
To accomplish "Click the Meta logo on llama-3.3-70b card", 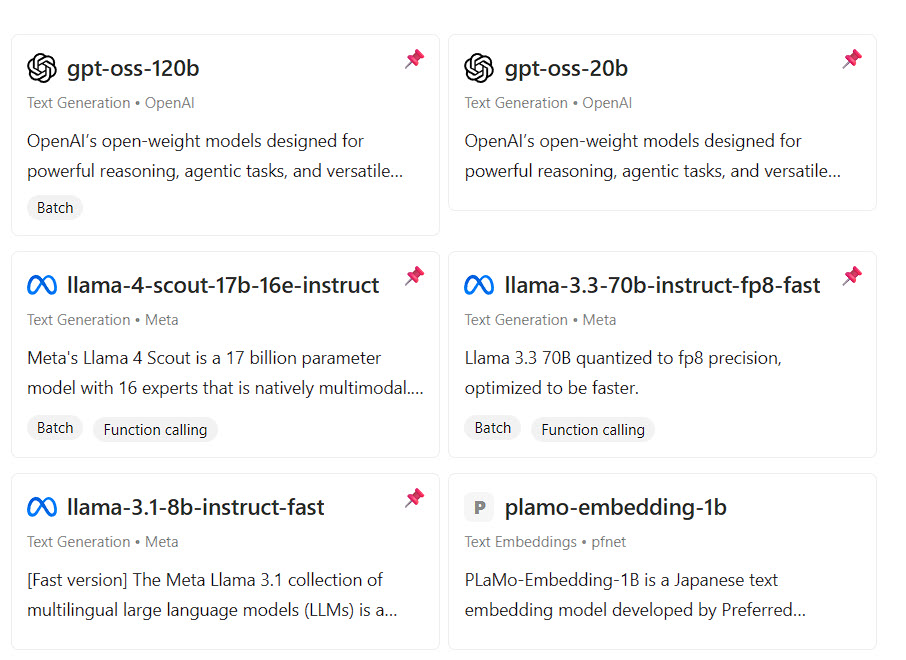I will pyautogui.click(x=479, y=286).
